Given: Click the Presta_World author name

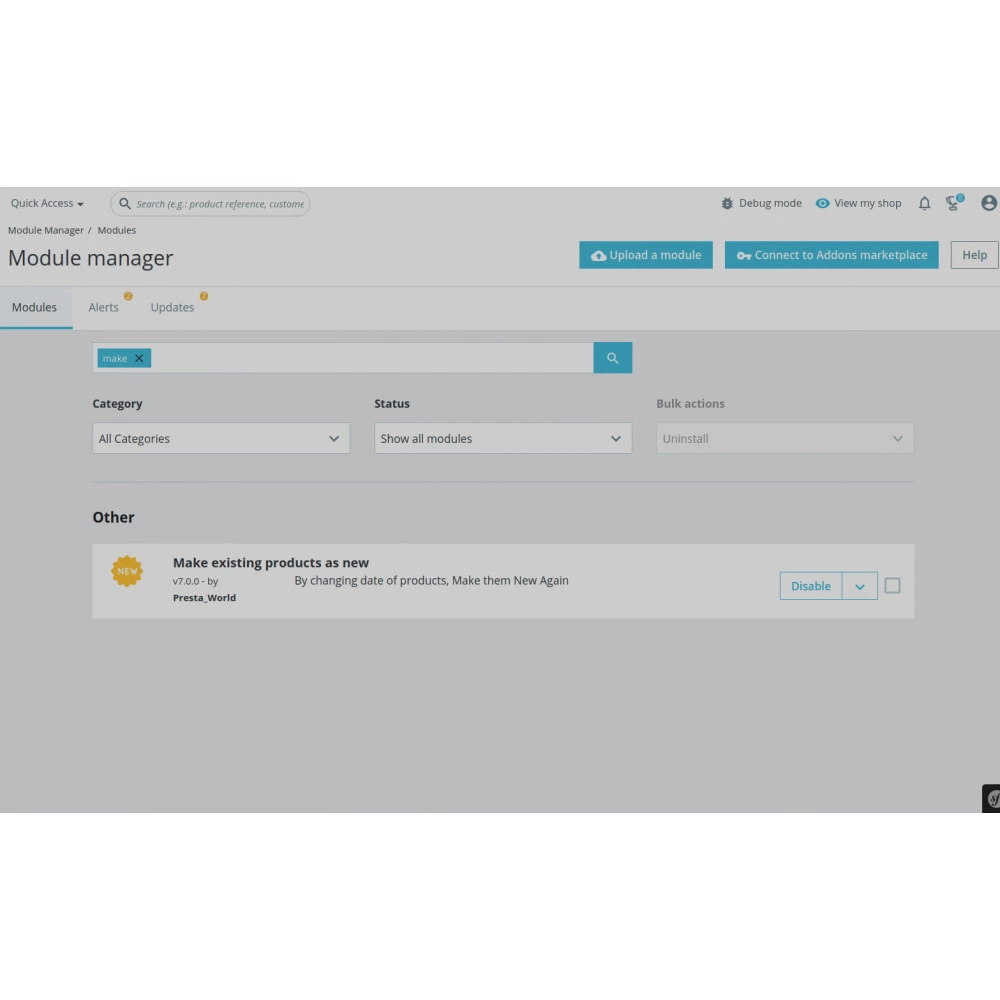Looking at the screenshot, I should click(204, 598).
